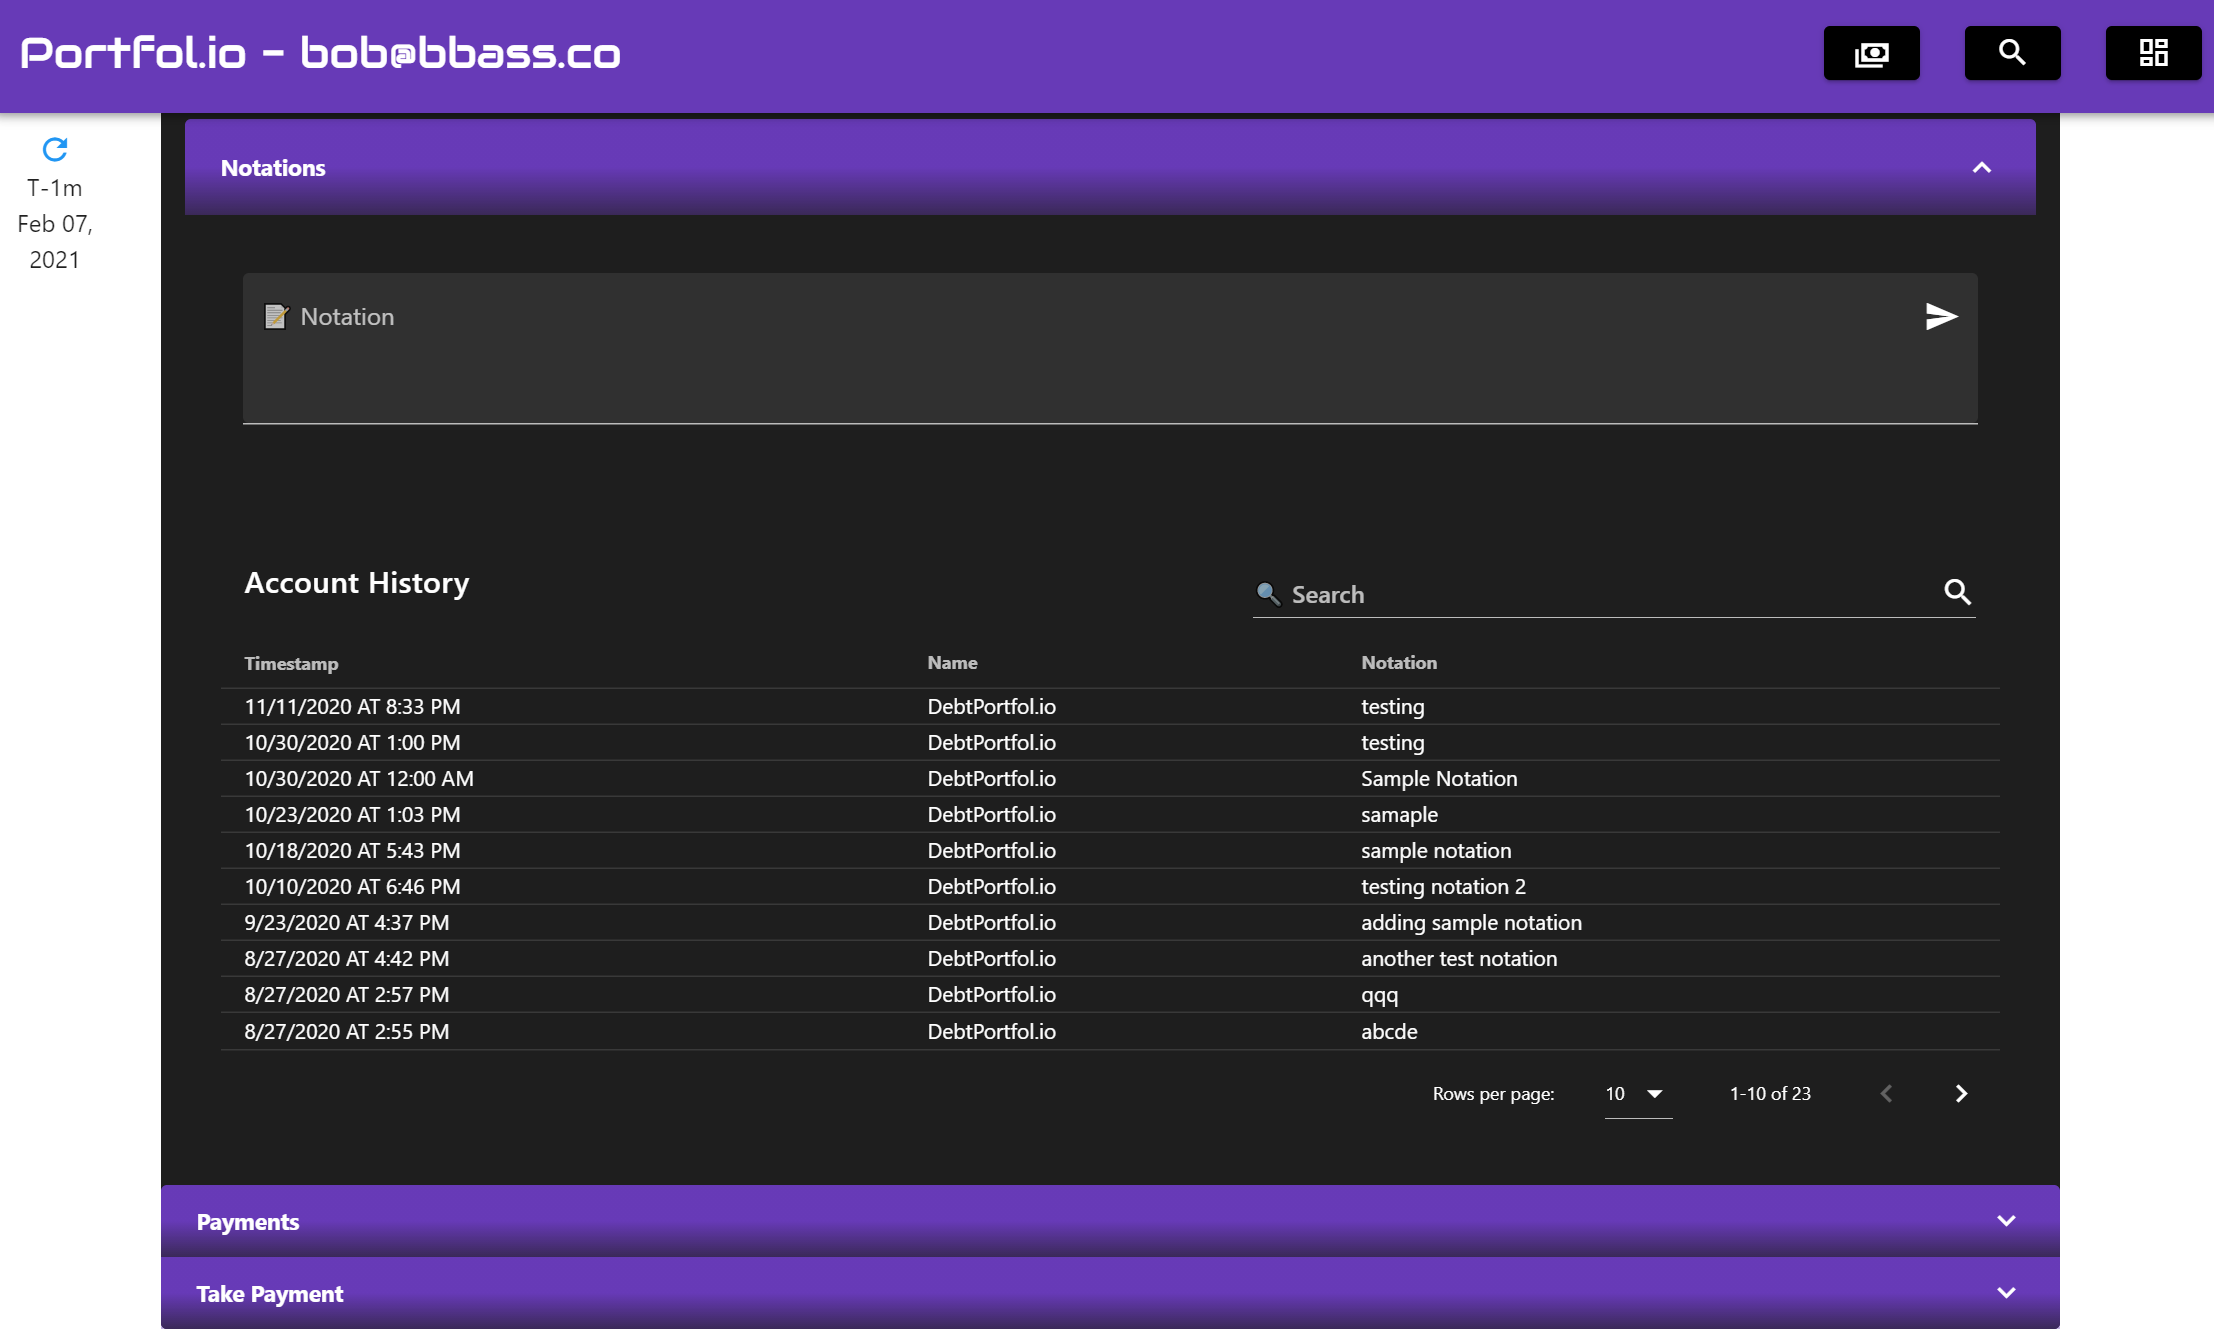Screen dimensions: 2214x1336
Task: Select the 'another test notation' row
Action: pos(1458,959)
